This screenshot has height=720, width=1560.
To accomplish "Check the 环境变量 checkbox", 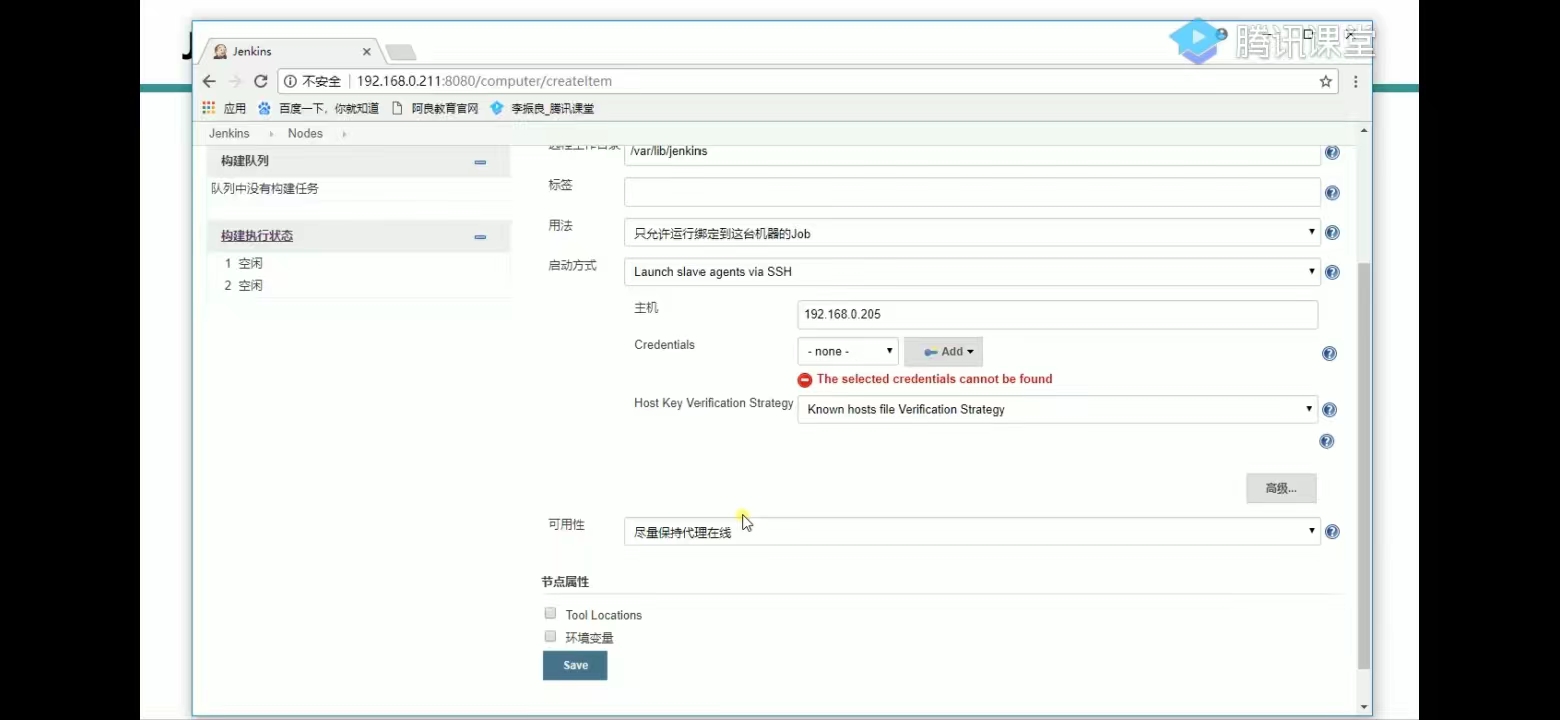I will [x=550, y=636].
